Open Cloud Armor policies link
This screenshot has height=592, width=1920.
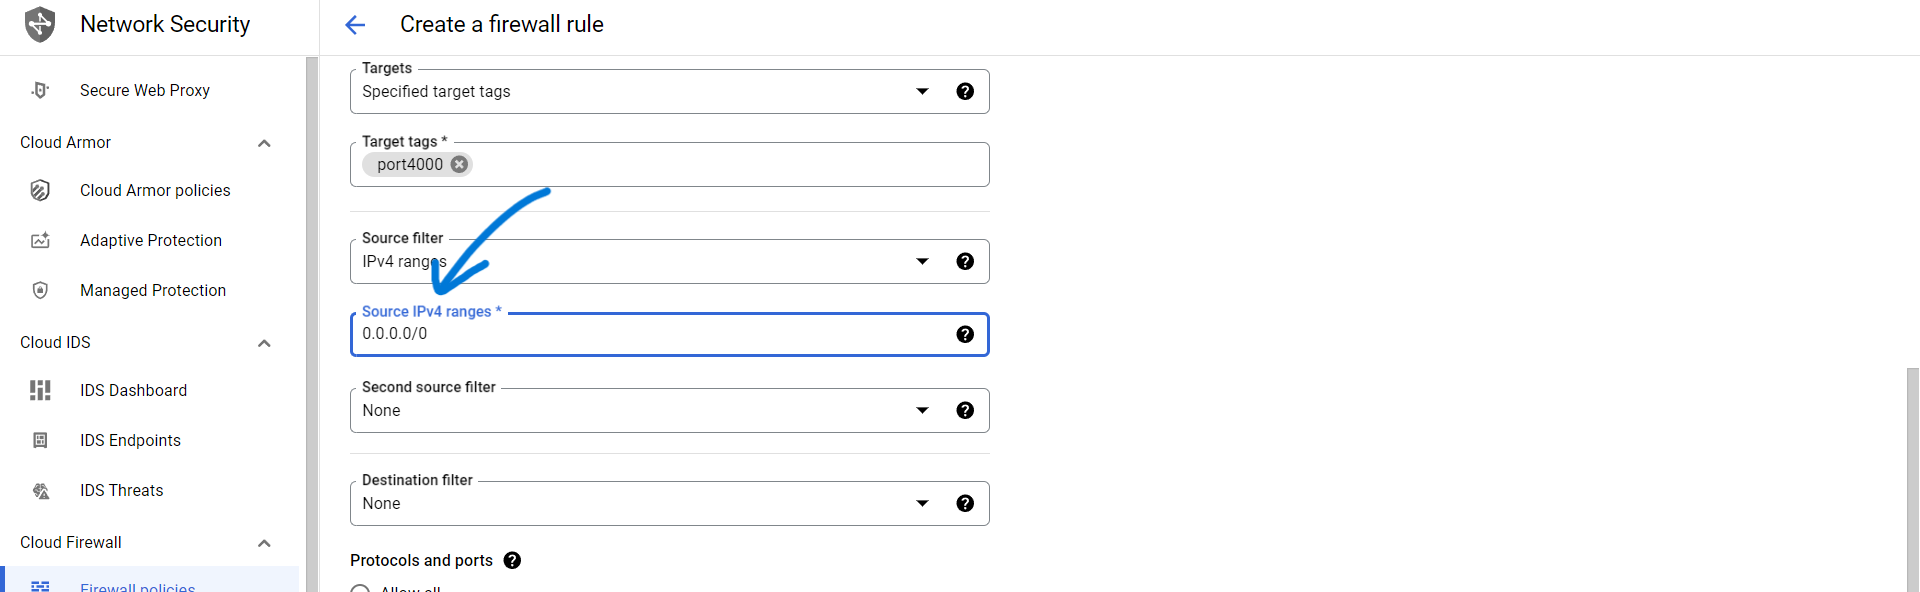[x=155, y=190]
